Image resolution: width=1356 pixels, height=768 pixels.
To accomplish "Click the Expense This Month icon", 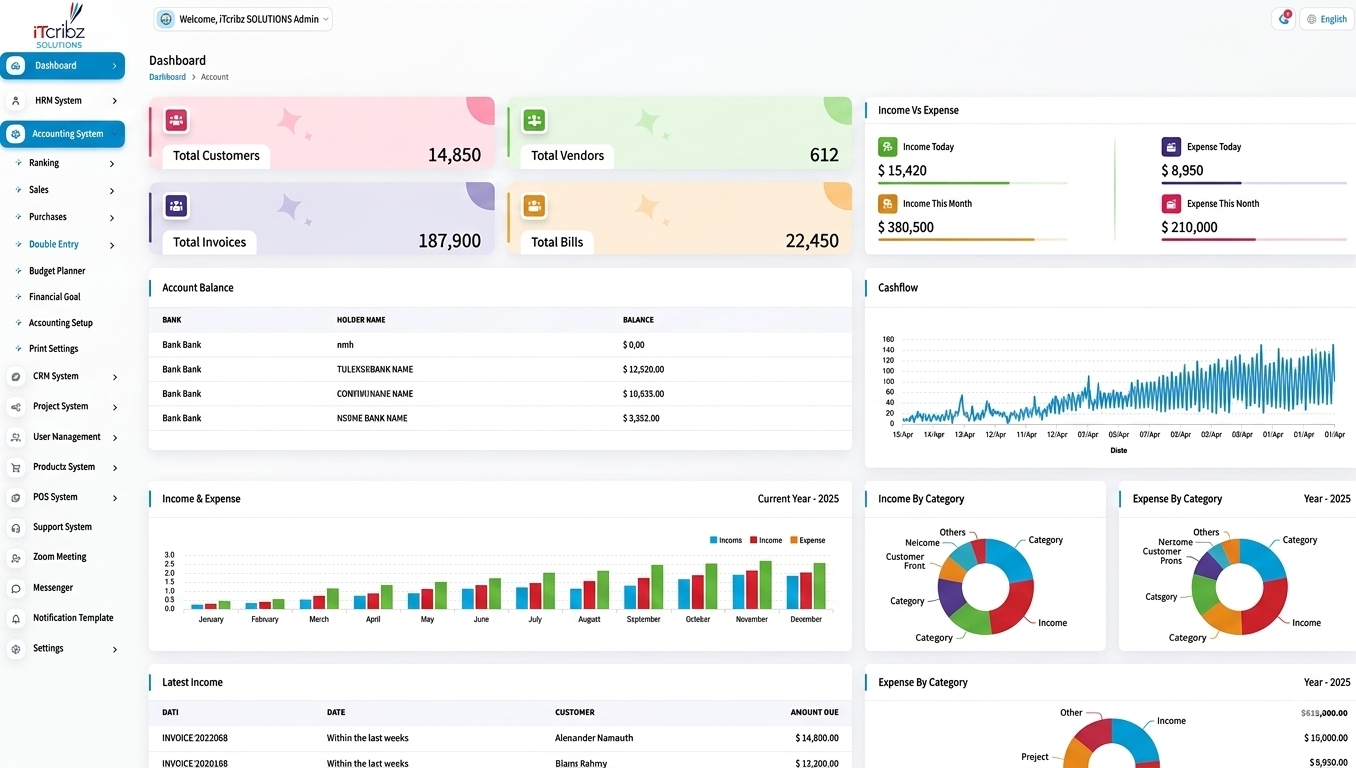I will [x=1171, y=204].
